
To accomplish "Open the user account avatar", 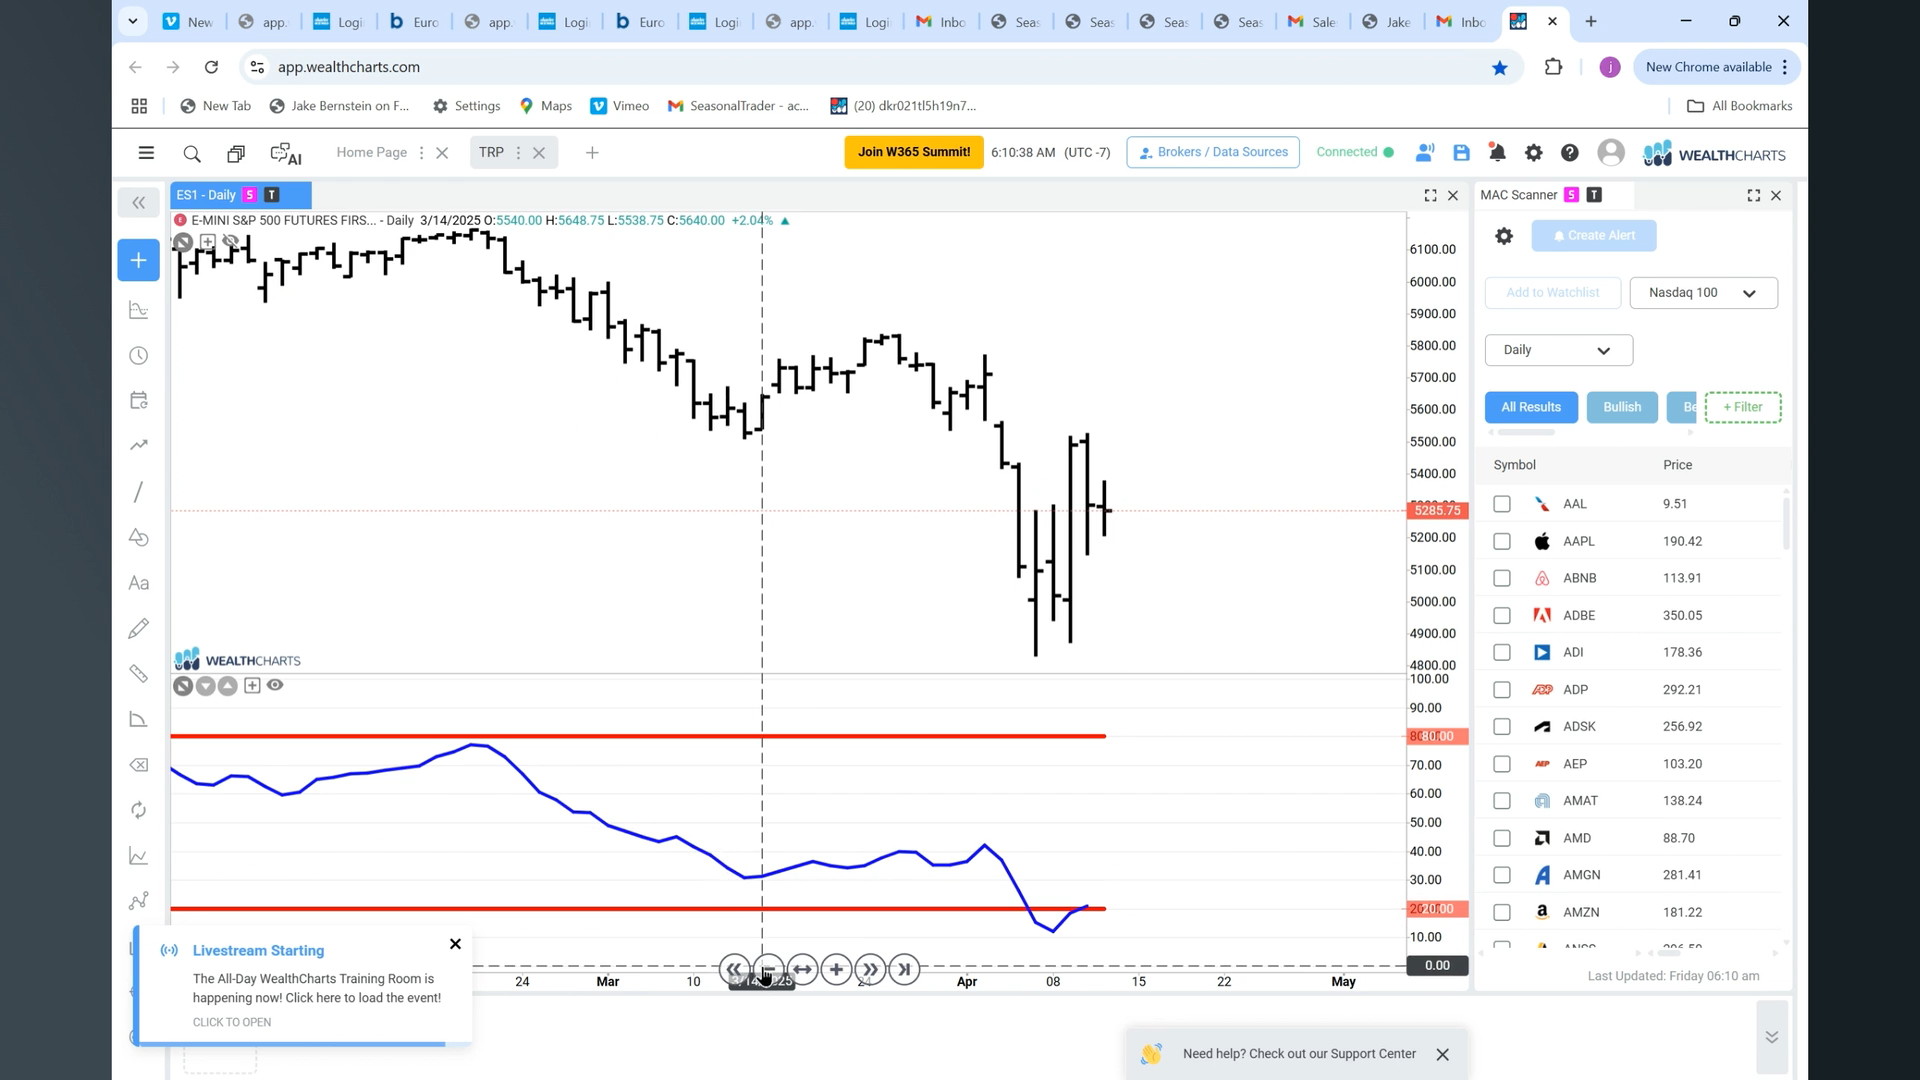I will click(x=1610, y=152).
